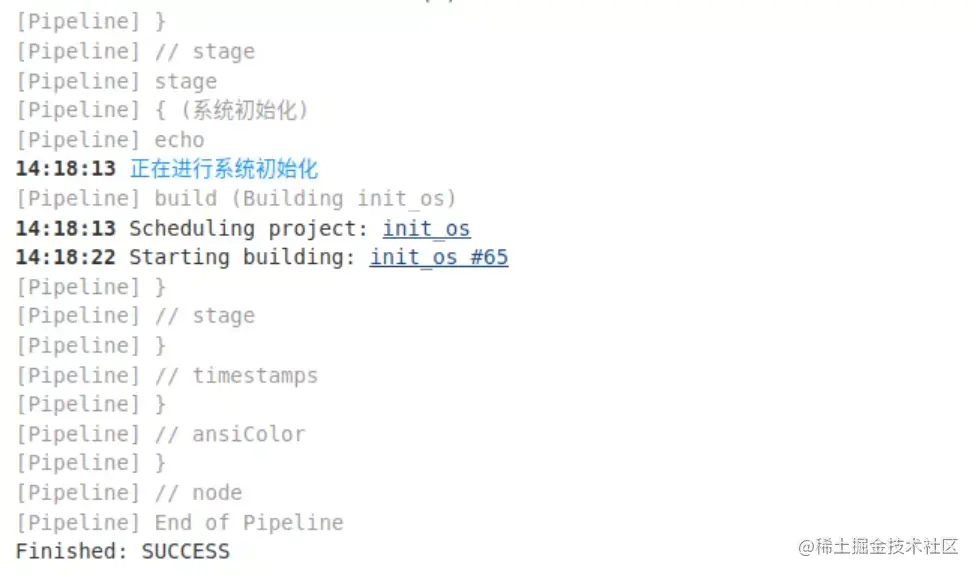Open the init_os project link
The height and width of the screenshot is (575, 977).
pos(426,228)
